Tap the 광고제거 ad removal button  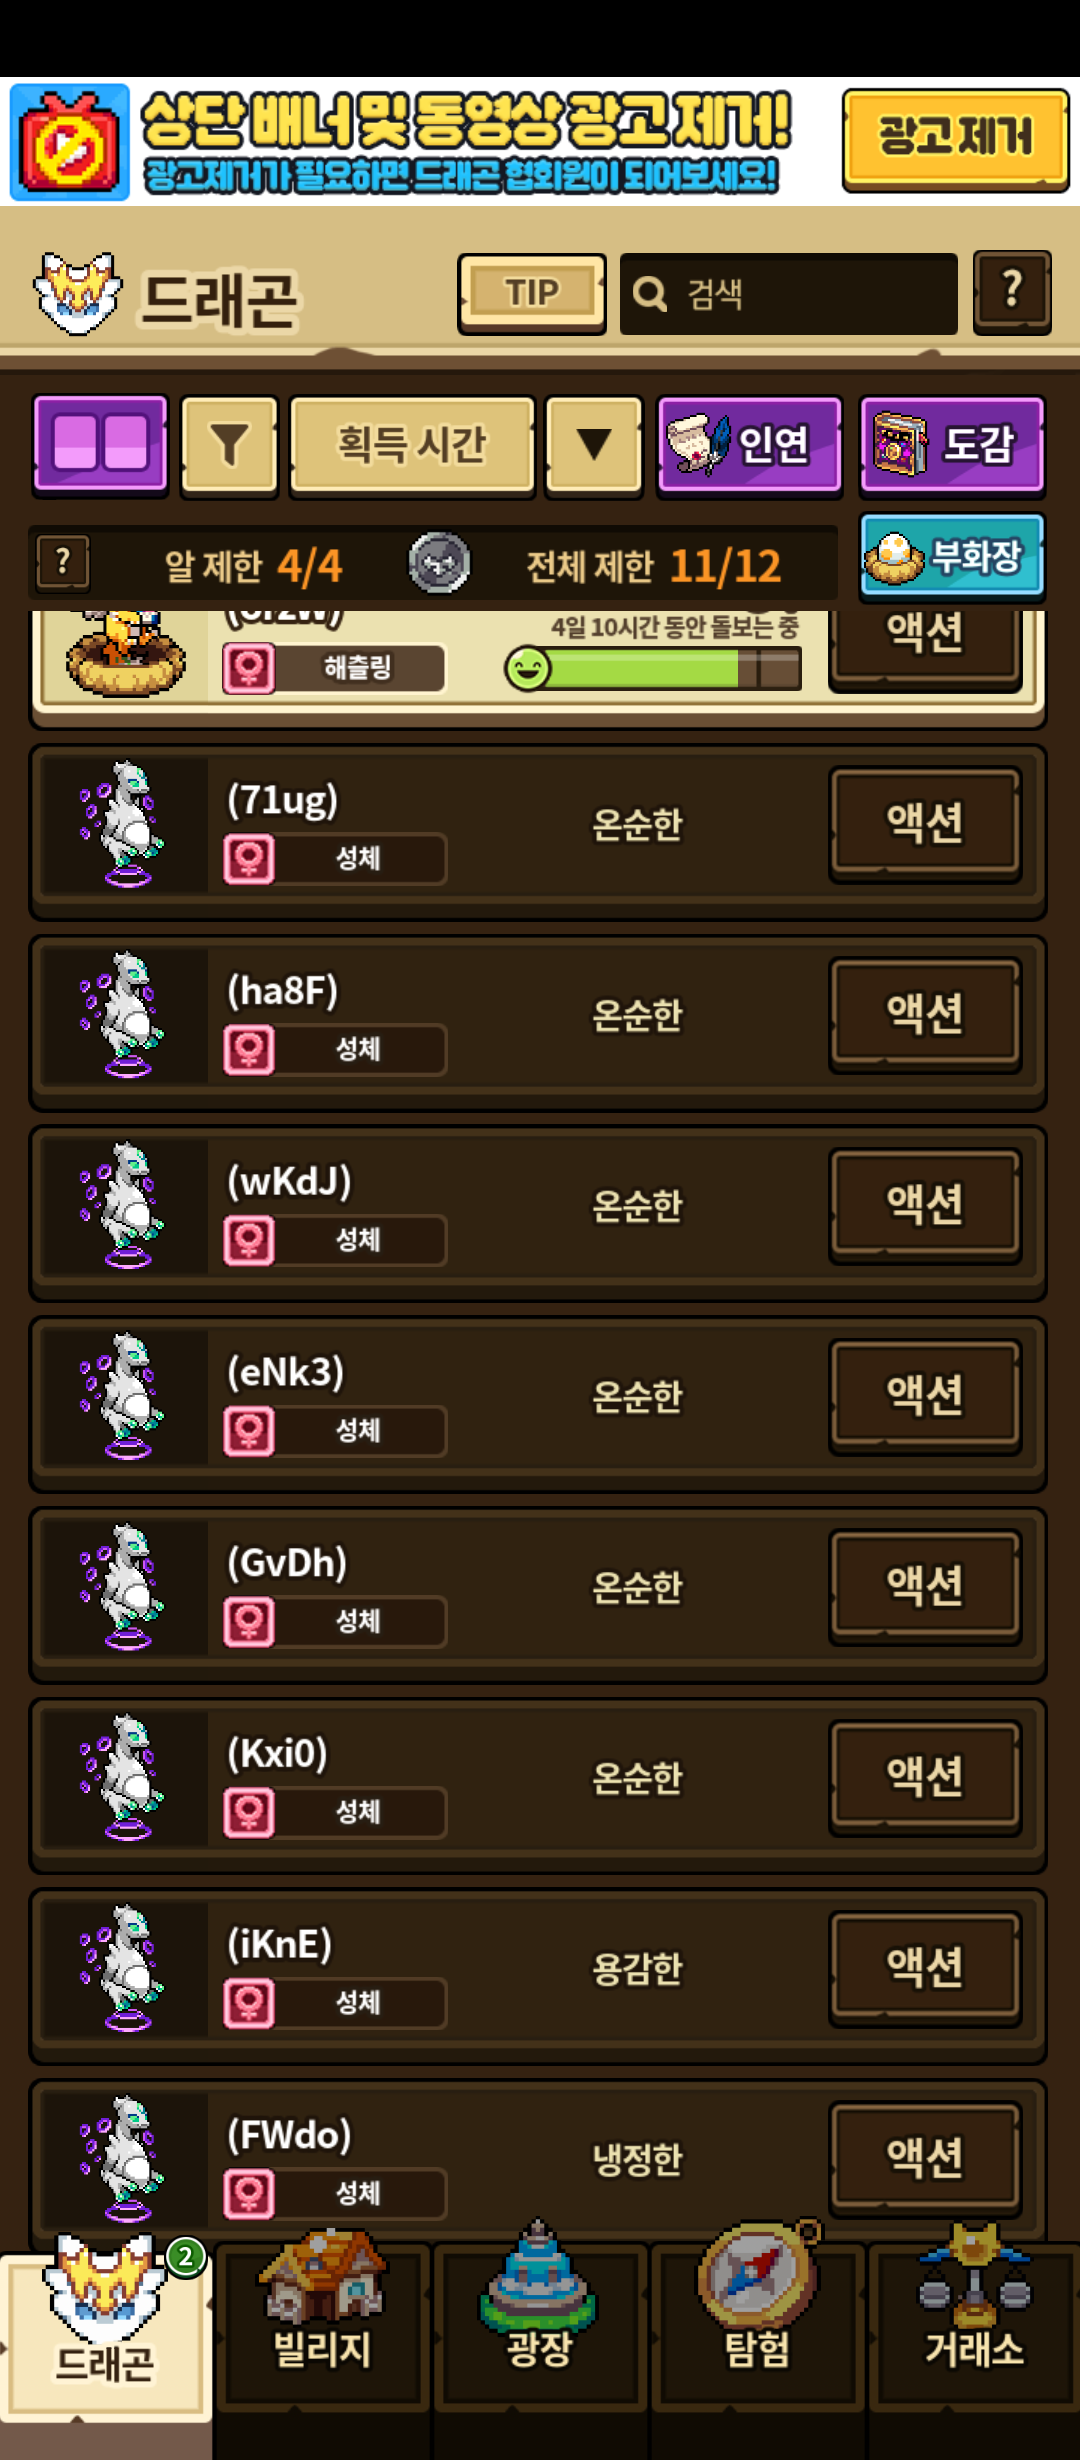955,140
